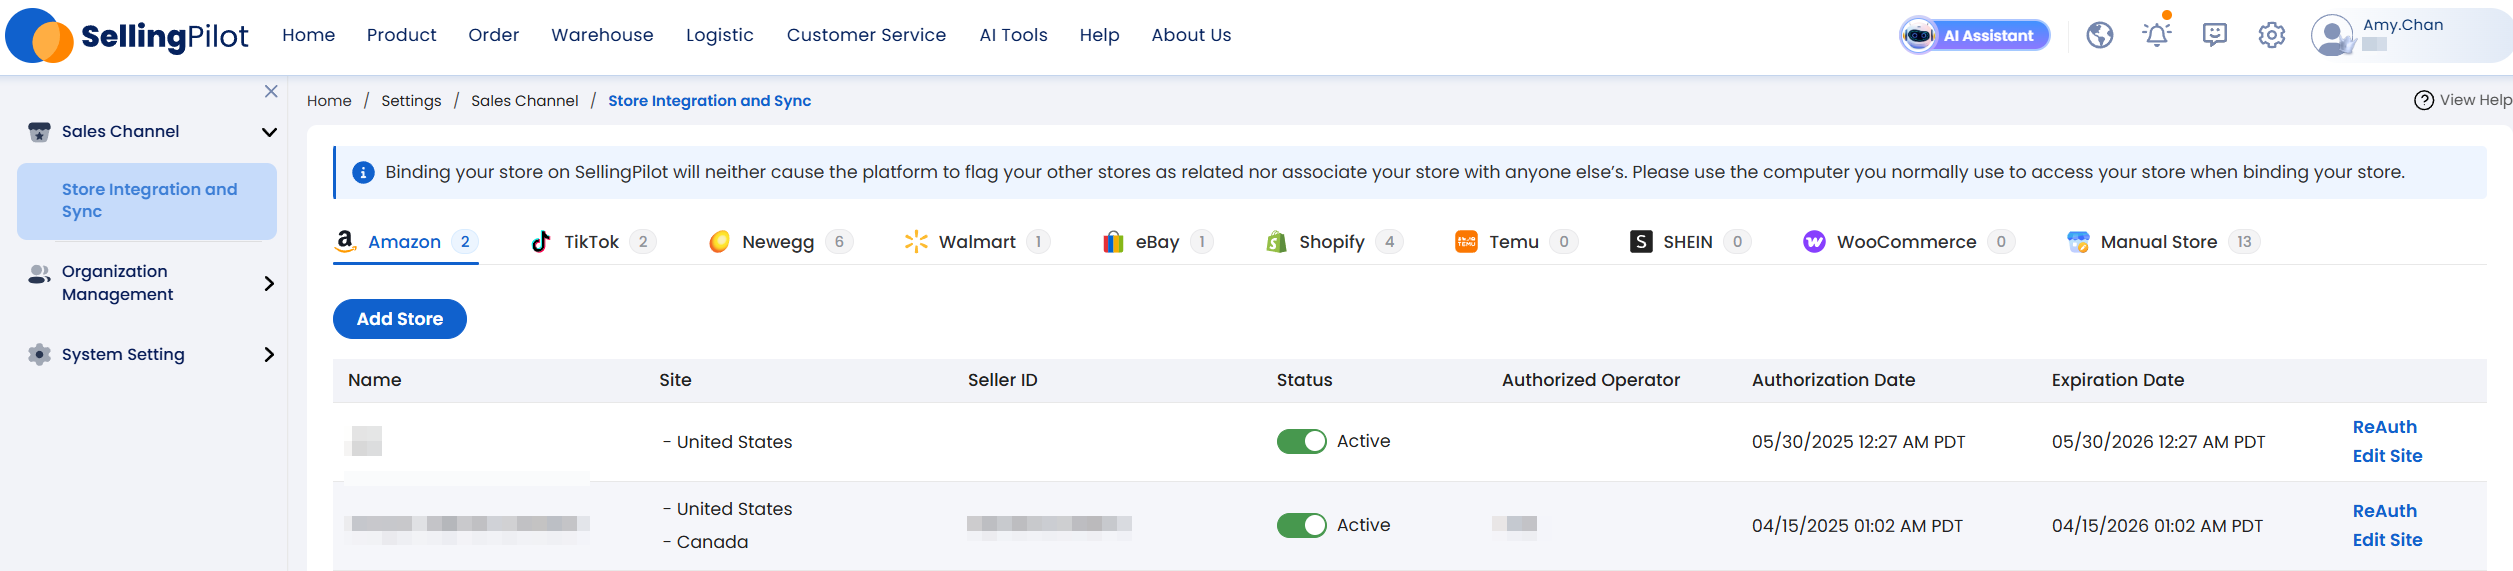Switch to the Manual Store tab
2513x571 pixels.
2162,242
